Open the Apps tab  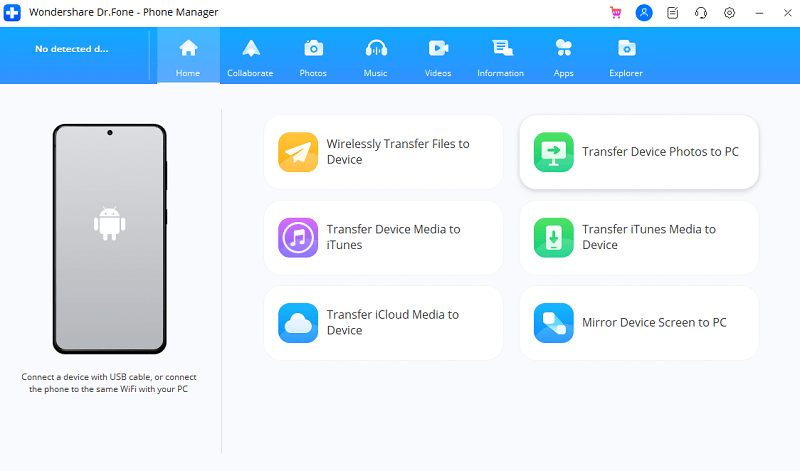coord(564,57)
